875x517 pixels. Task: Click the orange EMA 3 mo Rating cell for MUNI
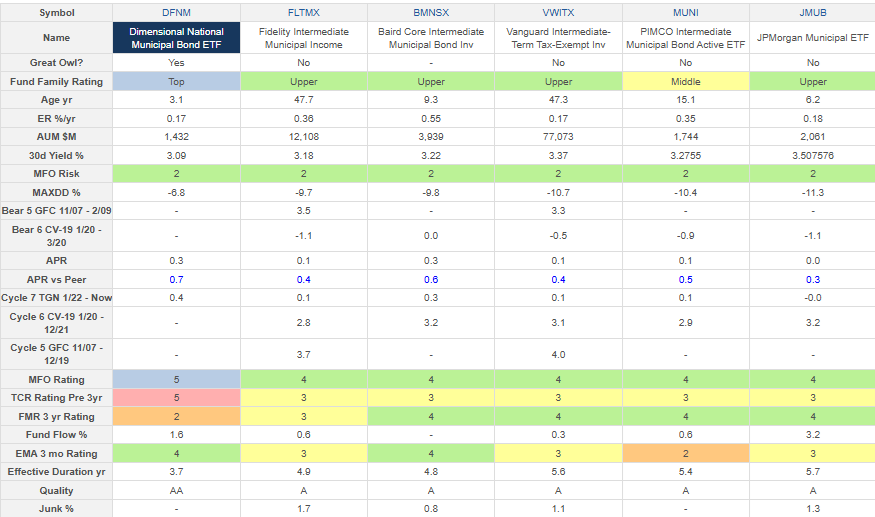(x=684, y=453)
